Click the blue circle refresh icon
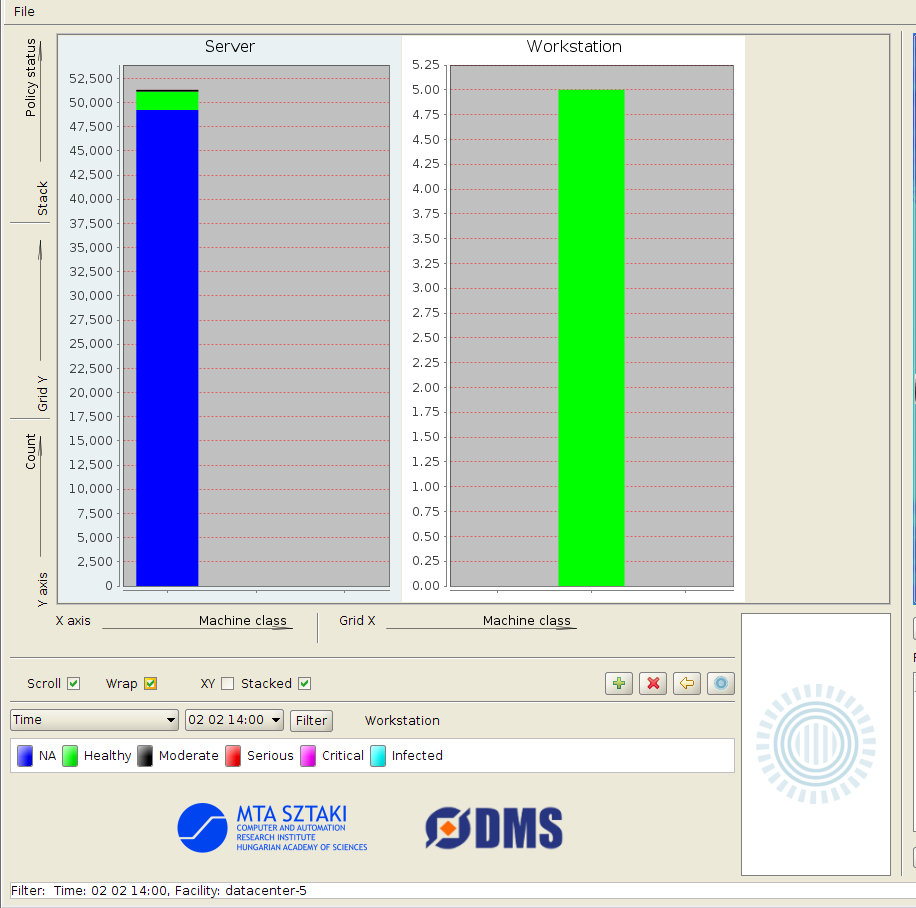This screenshot has width=916, height=908. pos(721,683)
